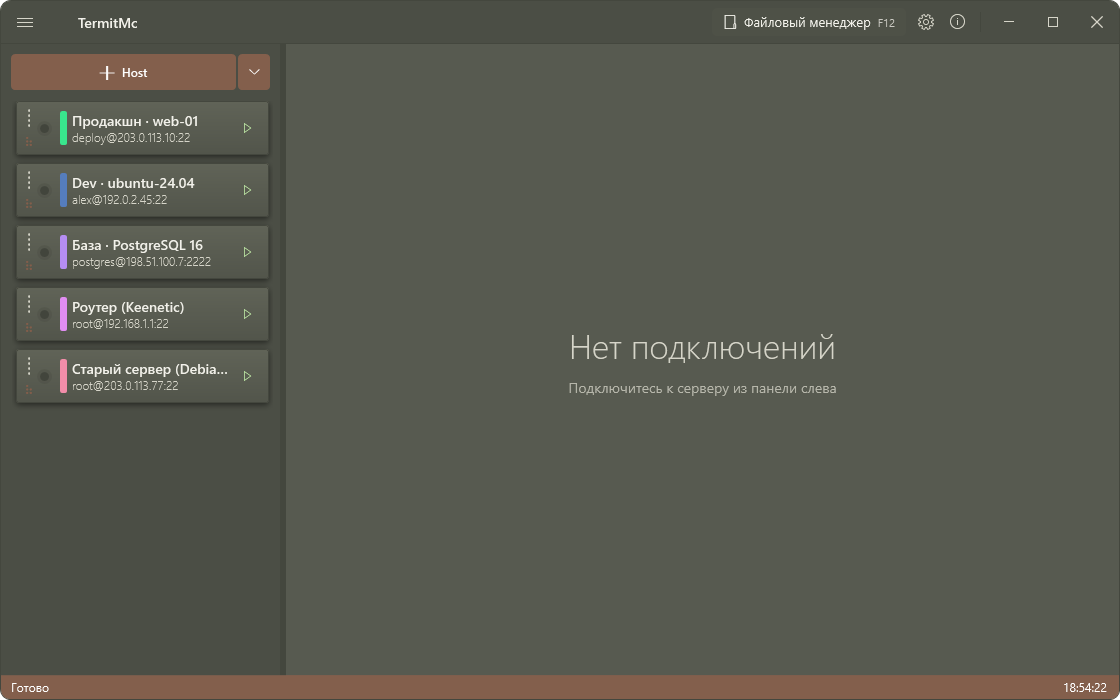This screenshot has height=700, width=1120.
Task: Click the play icon for Роутер (Keenetic)
Action: (x=247, y=314)
